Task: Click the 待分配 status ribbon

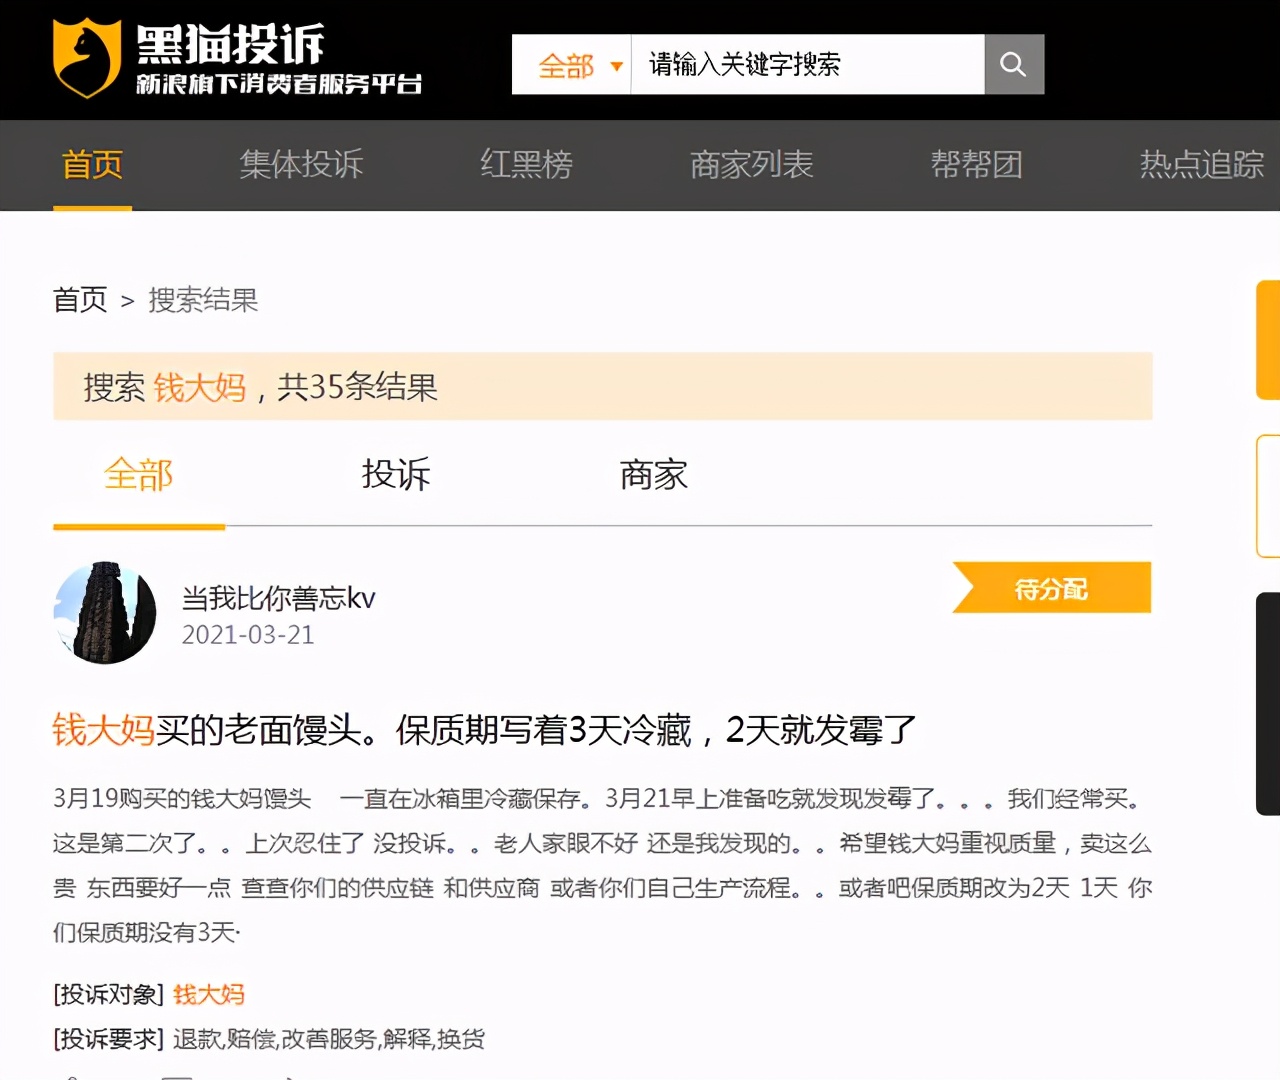Action: click(x=1050, y=589)
